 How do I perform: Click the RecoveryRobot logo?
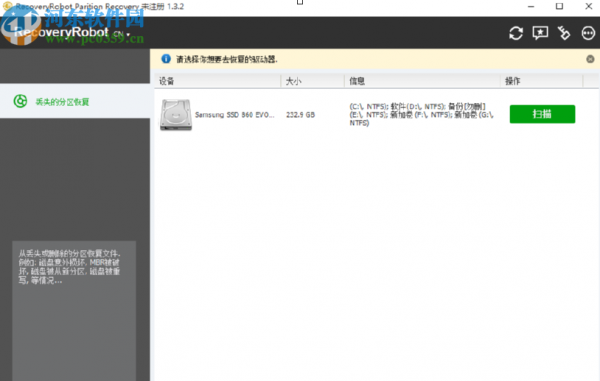(61, 32)
